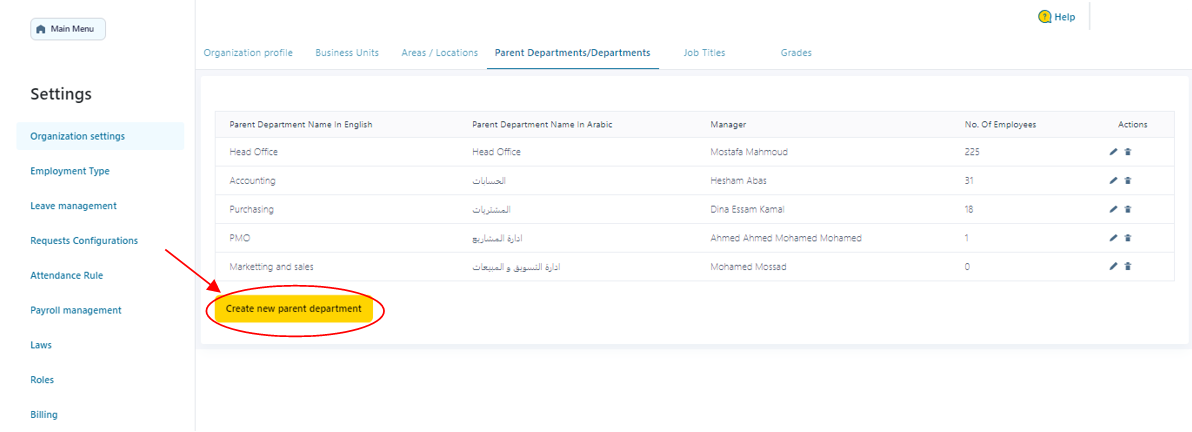Navigate to Payroll management in sidebar

76,310
